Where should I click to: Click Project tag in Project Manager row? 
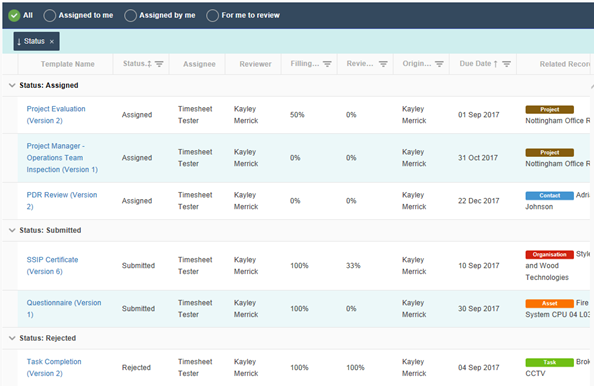[549, 153]
